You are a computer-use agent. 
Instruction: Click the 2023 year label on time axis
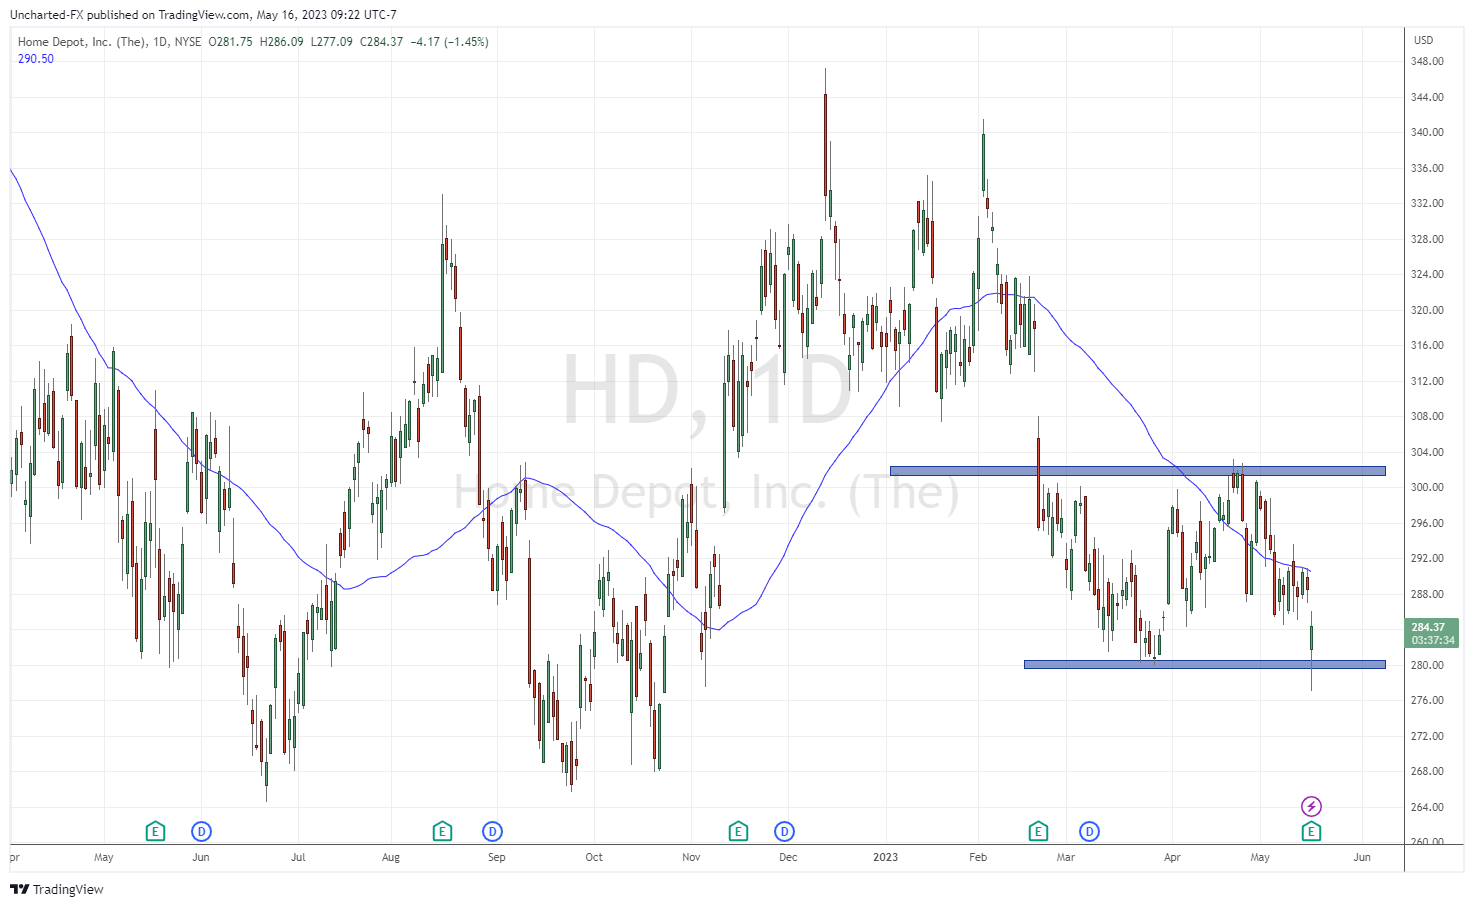(885, 857)
